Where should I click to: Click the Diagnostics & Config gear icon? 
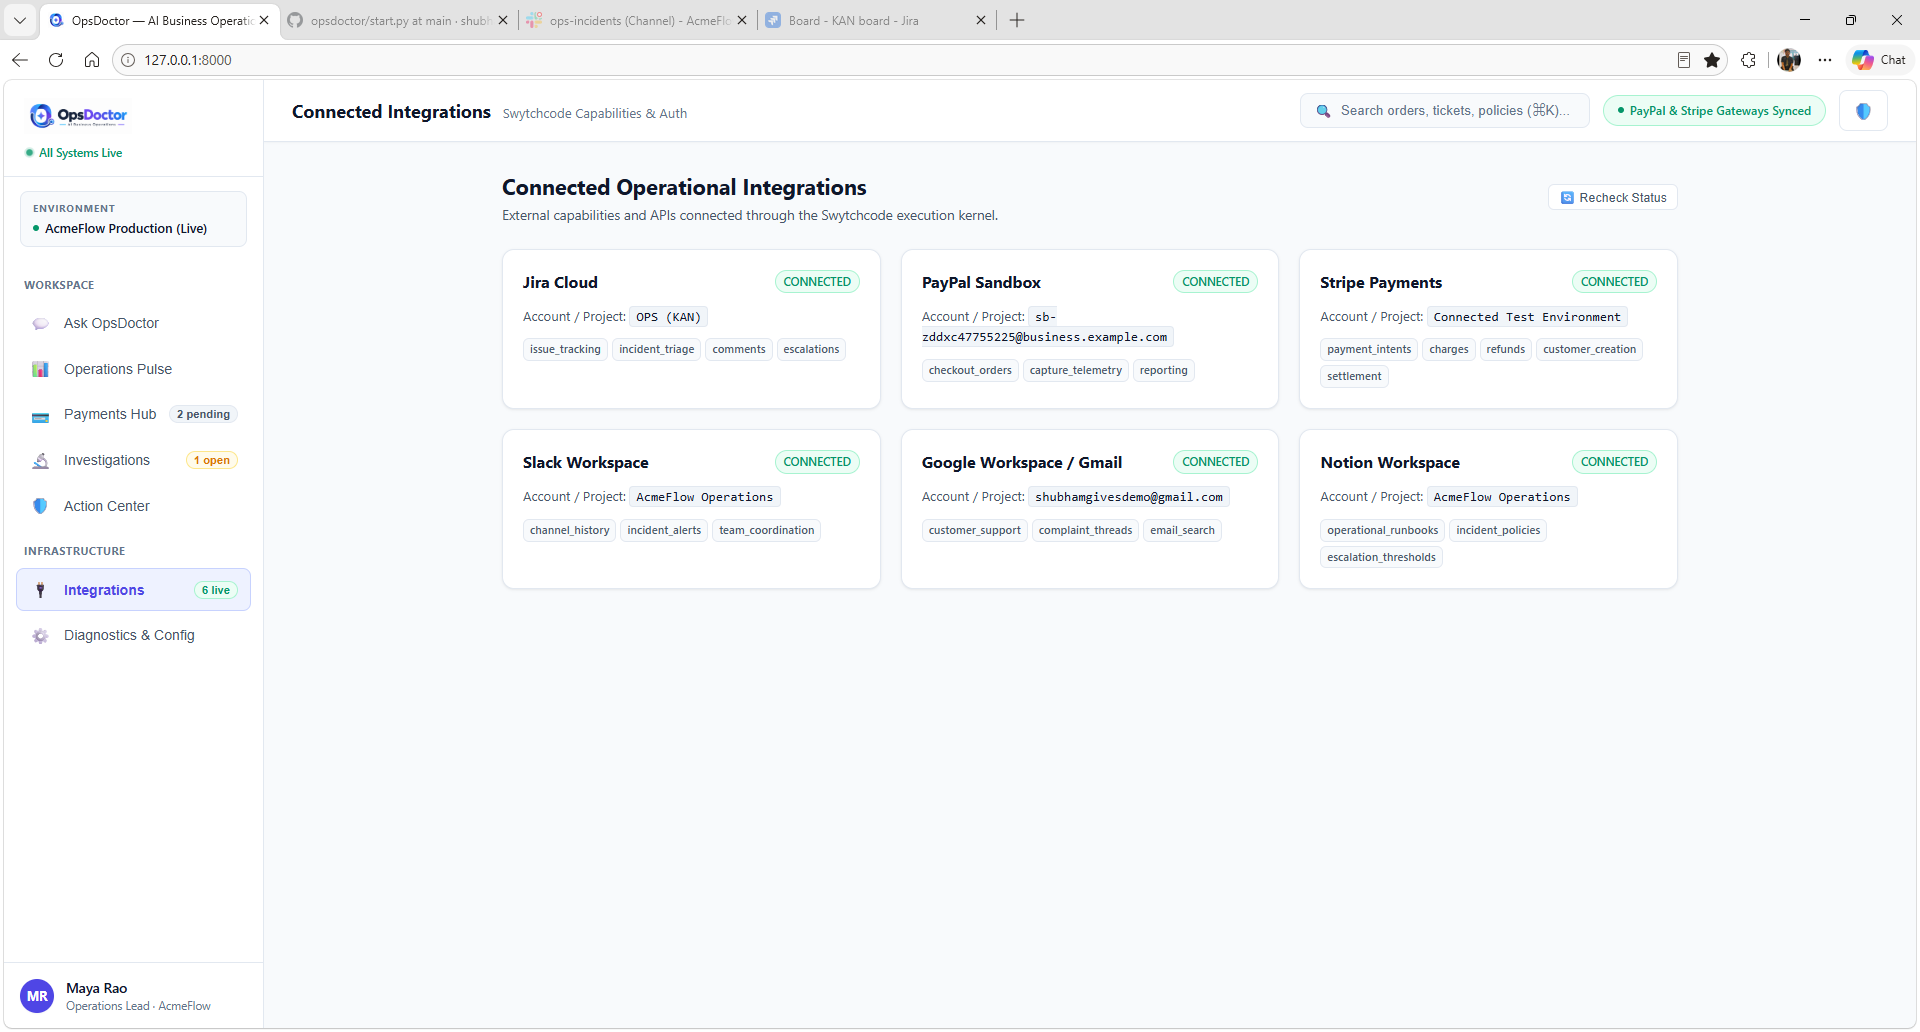(x=40, y=636)
